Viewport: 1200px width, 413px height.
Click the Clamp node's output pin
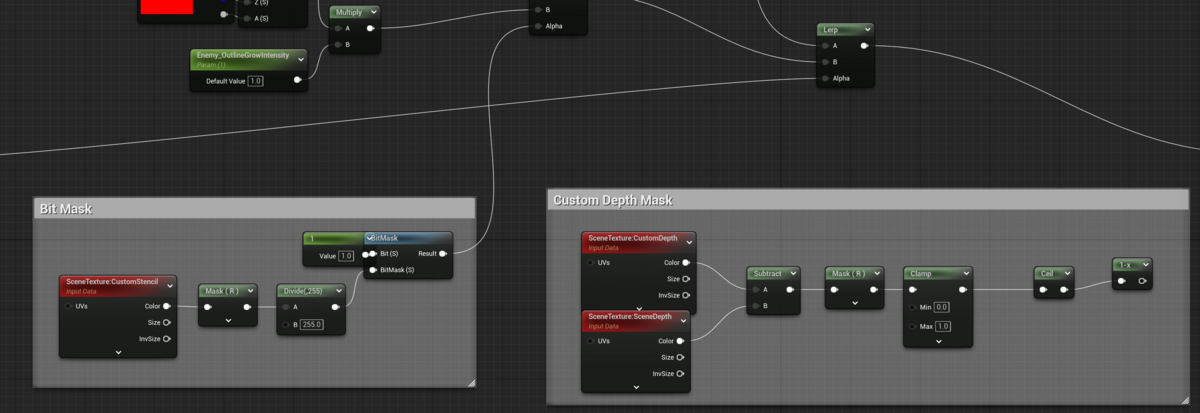pyautogui.click(x=963, y=290)
